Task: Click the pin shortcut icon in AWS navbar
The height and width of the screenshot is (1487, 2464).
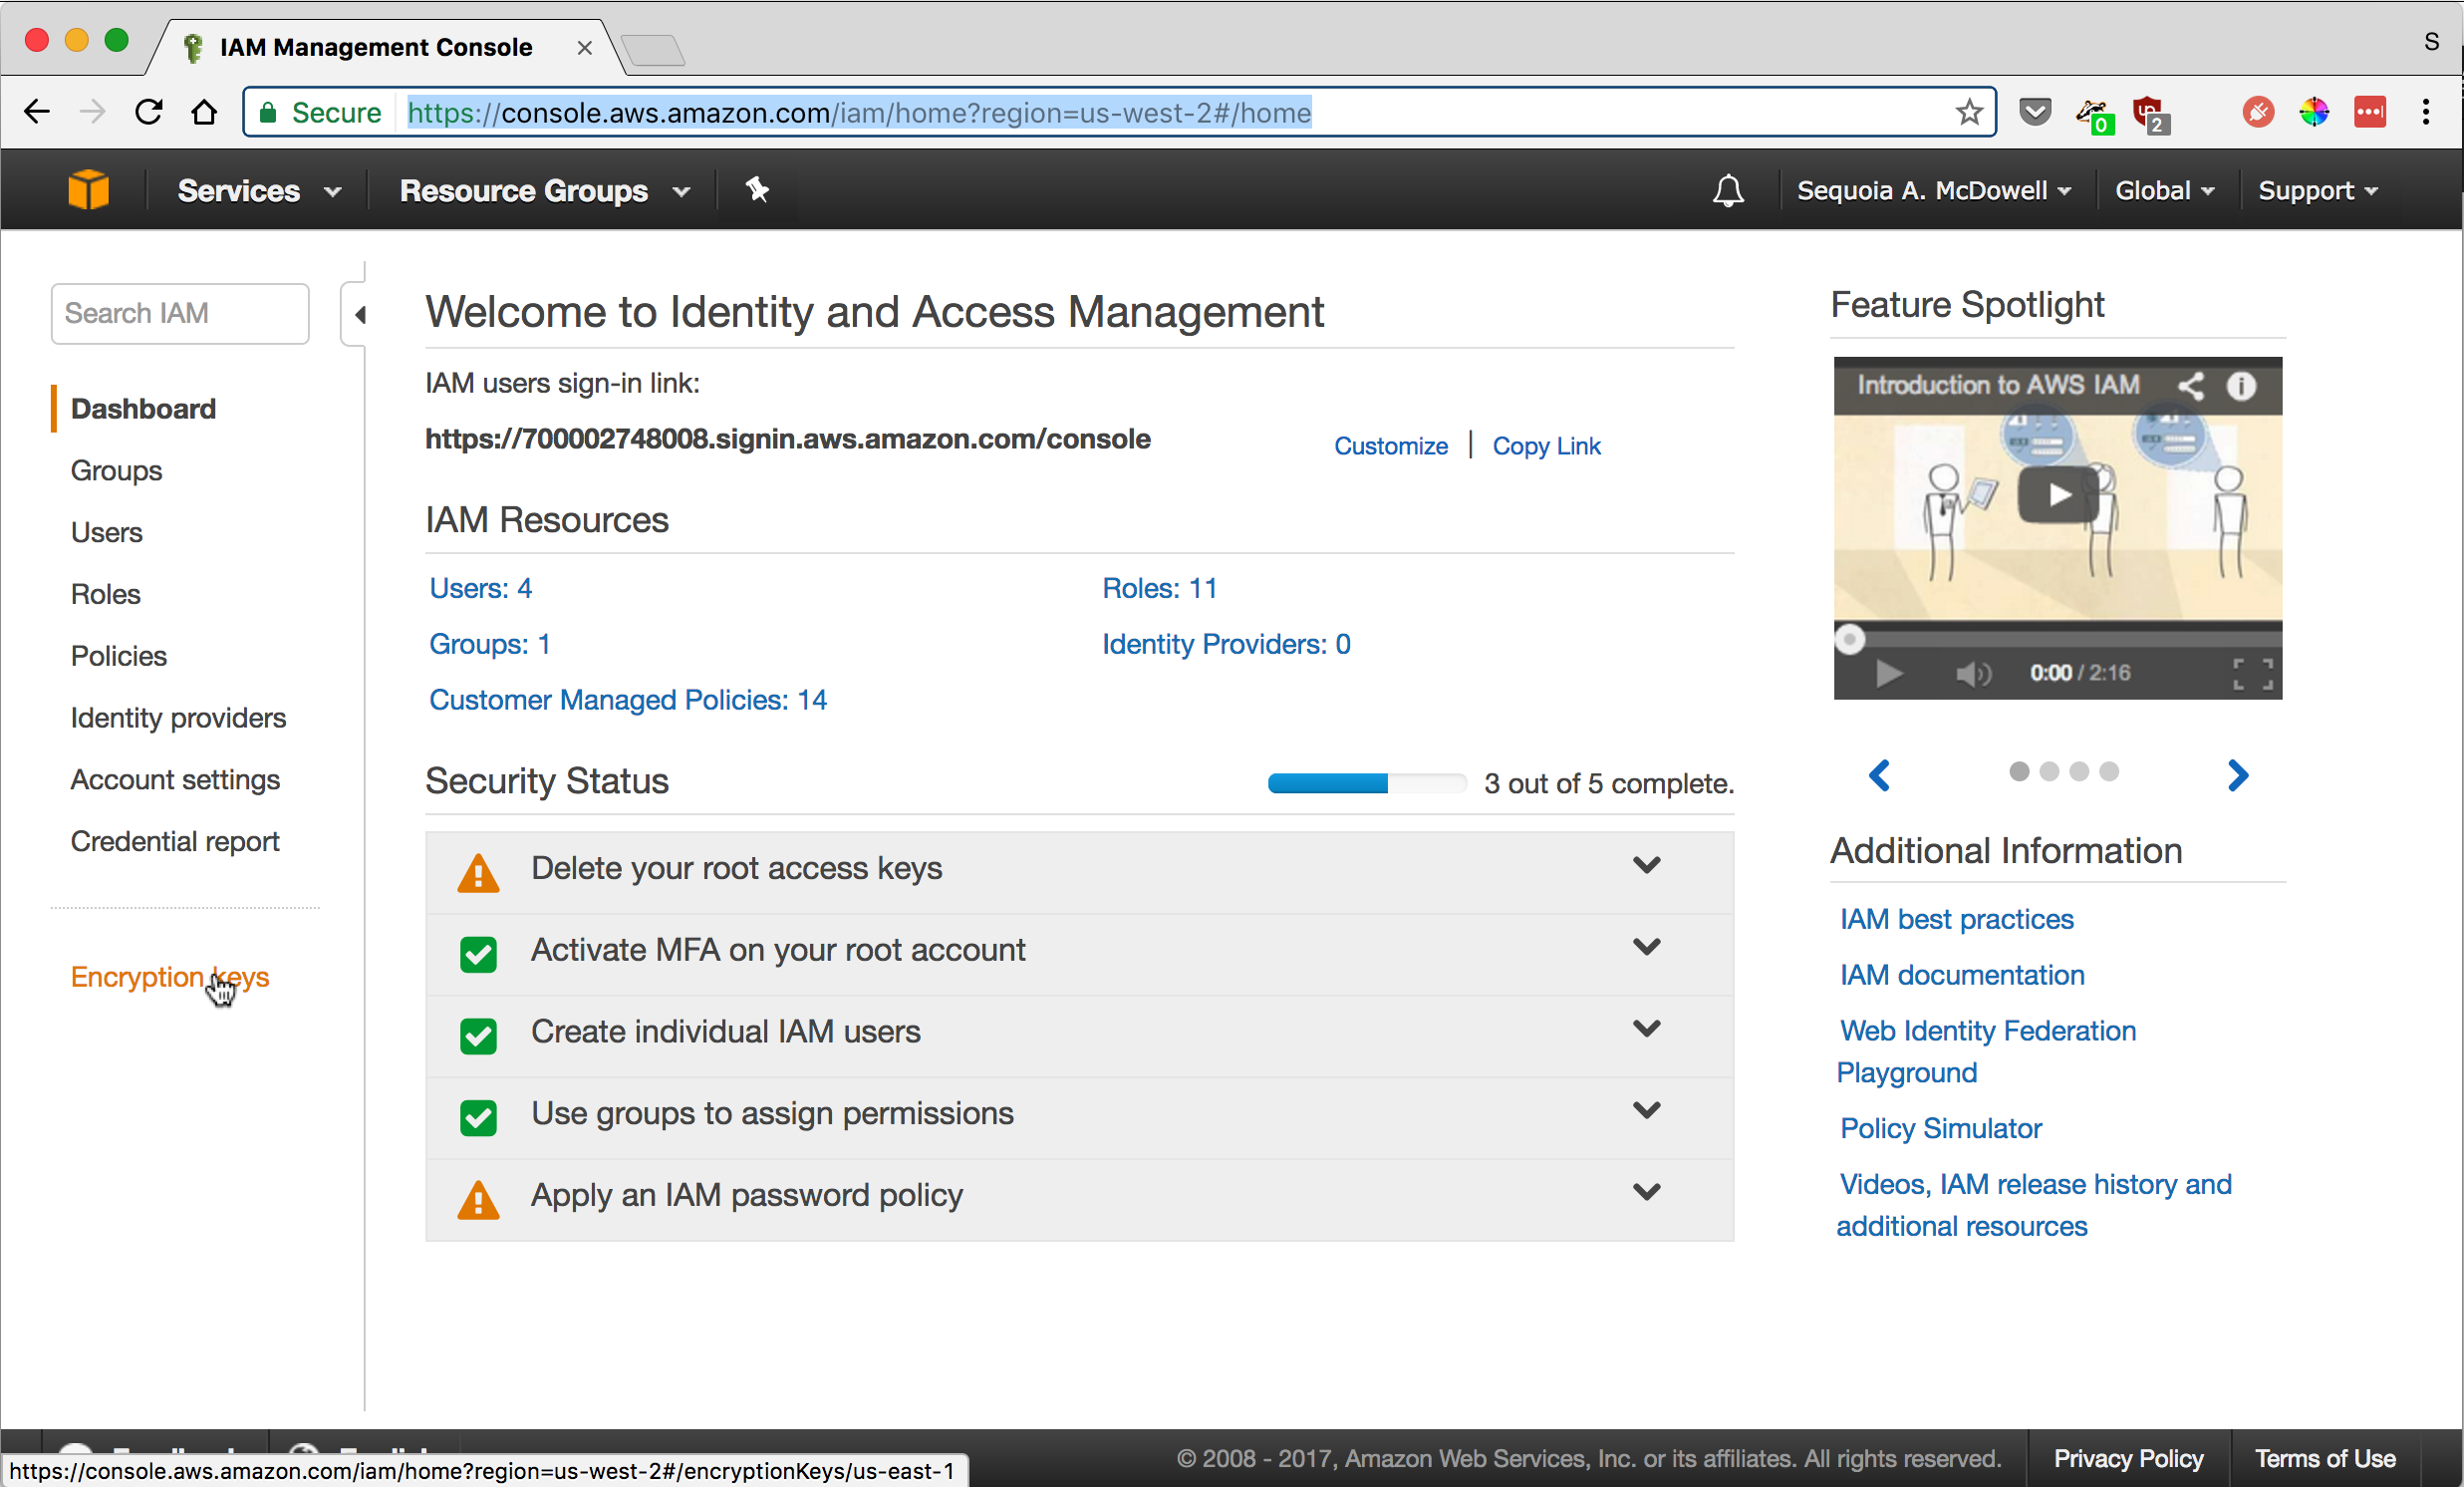Action: pos(757,189)
